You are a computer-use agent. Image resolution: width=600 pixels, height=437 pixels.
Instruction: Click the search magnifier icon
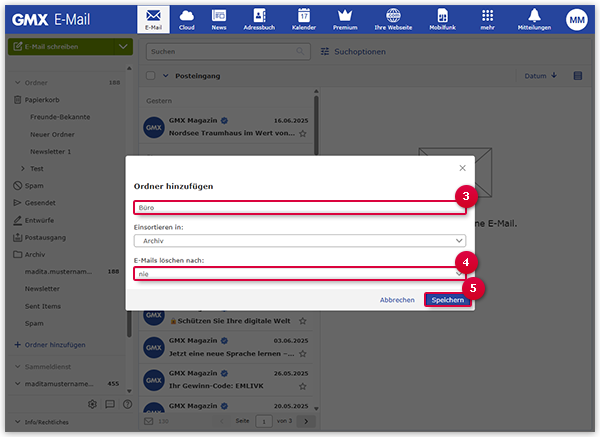coord(300,51)
